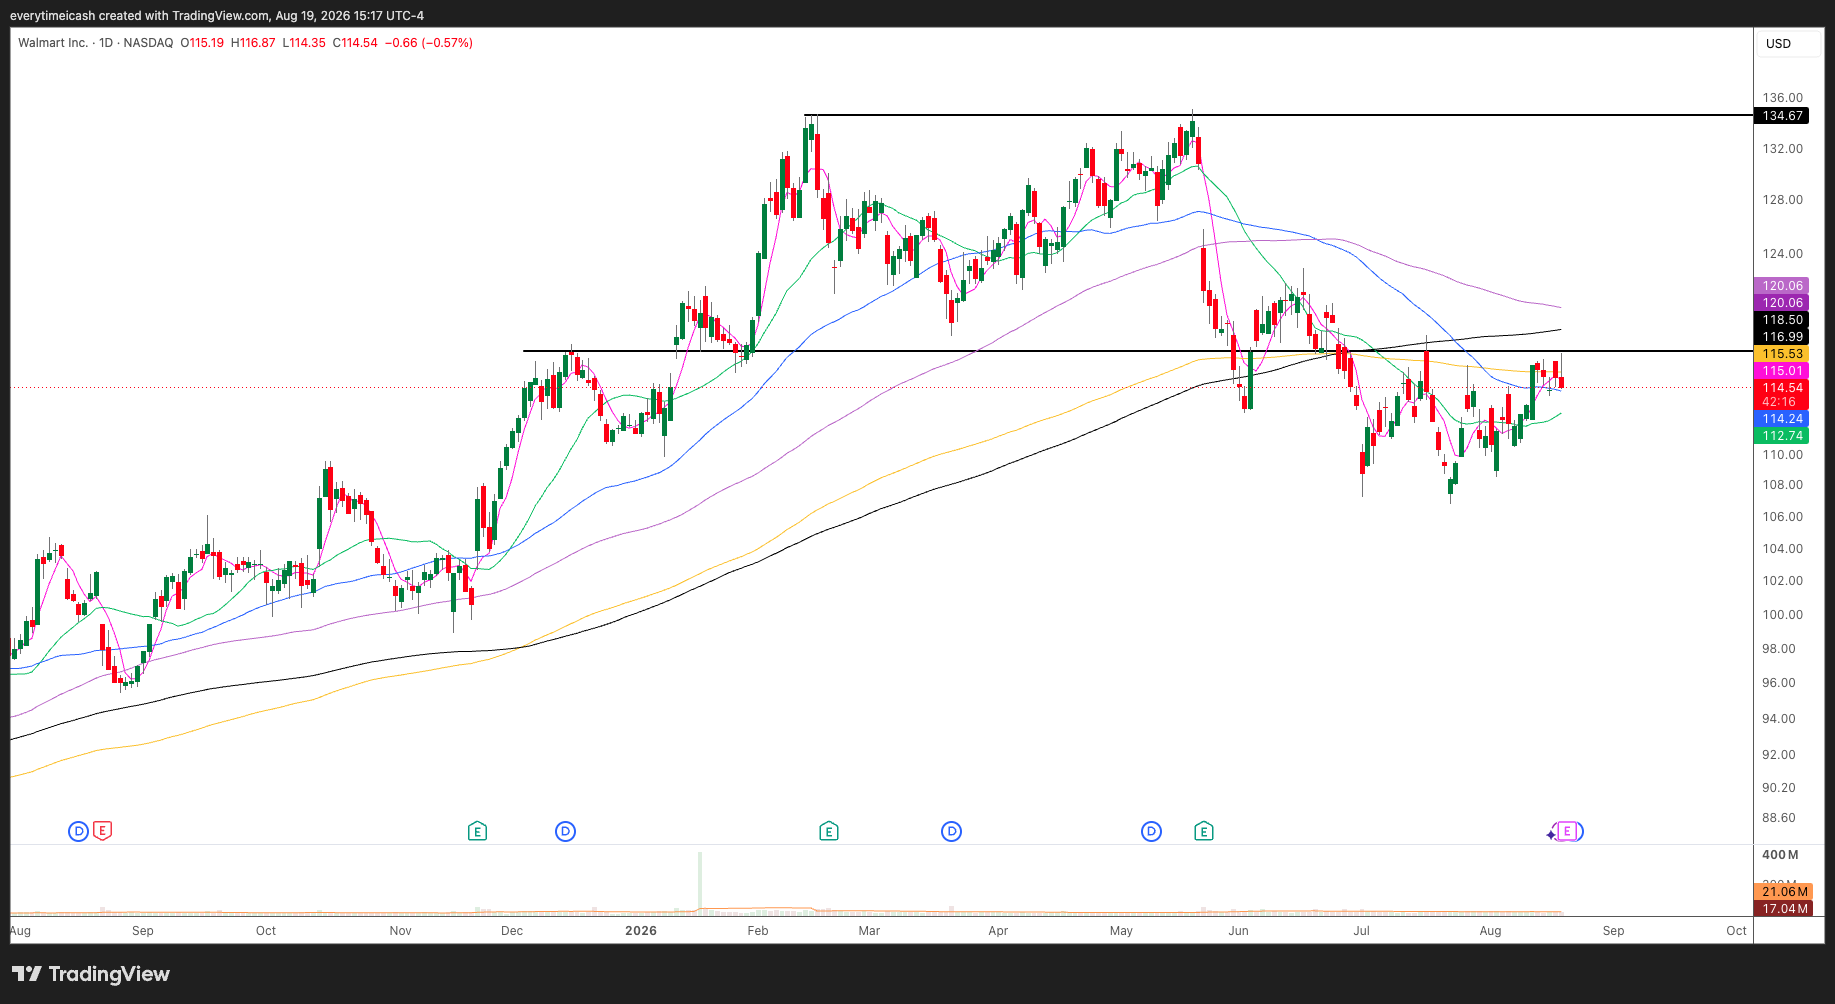This screenshot has width=1835, height=1004.
Task: Click the lighter purple 120.06 price label
Action: coord(1783,286)
